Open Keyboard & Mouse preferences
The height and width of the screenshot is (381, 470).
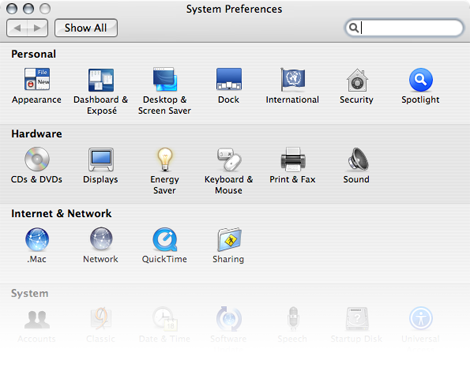tap(229, 159)
